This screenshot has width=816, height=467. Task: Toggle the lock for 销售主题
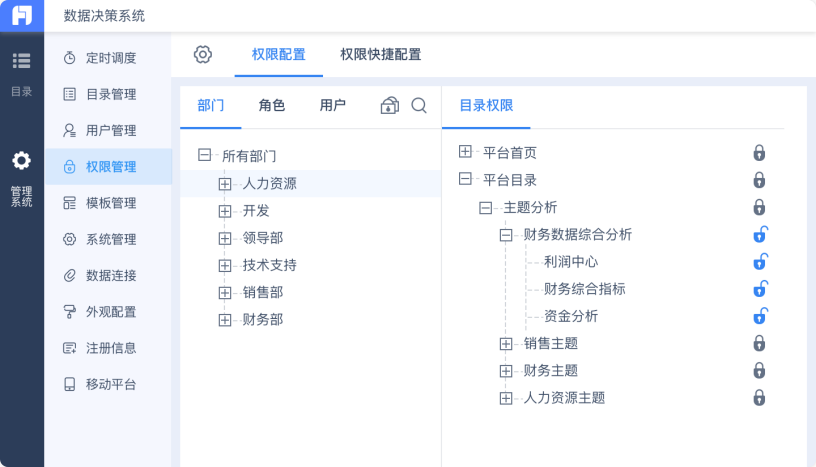click(759, 343)
